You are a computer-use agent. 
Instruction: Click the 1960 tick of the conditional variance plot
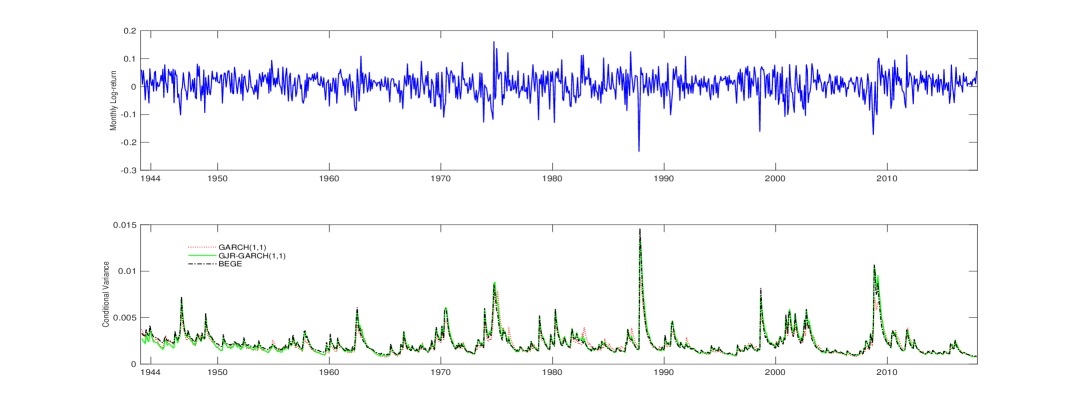coord(329,371)
